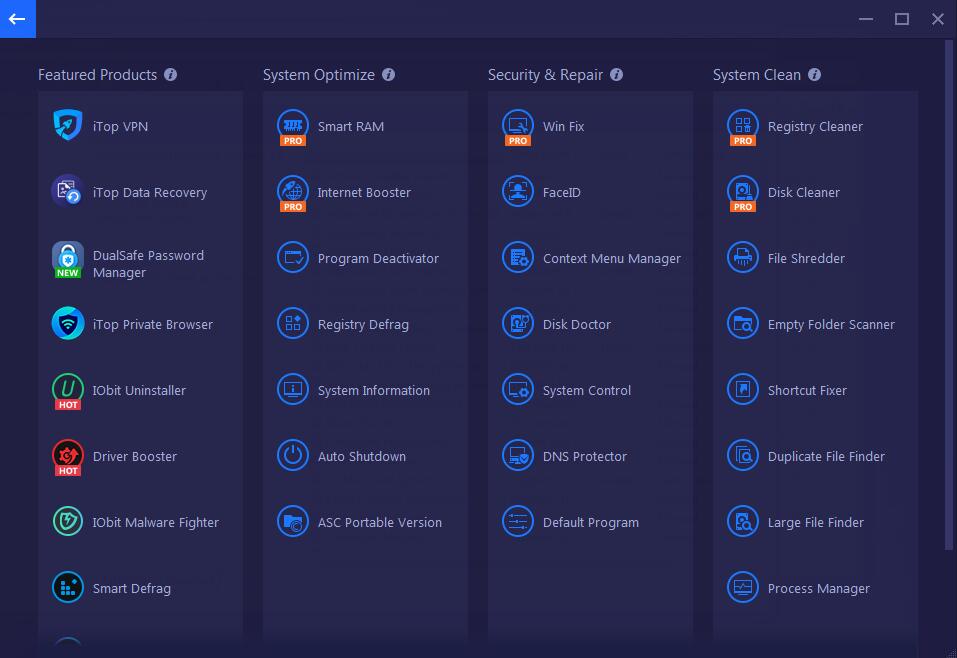Viewport: 957px width, 658px height.
Task: Click the Security & Repair heading
Action: coord(545,75)
